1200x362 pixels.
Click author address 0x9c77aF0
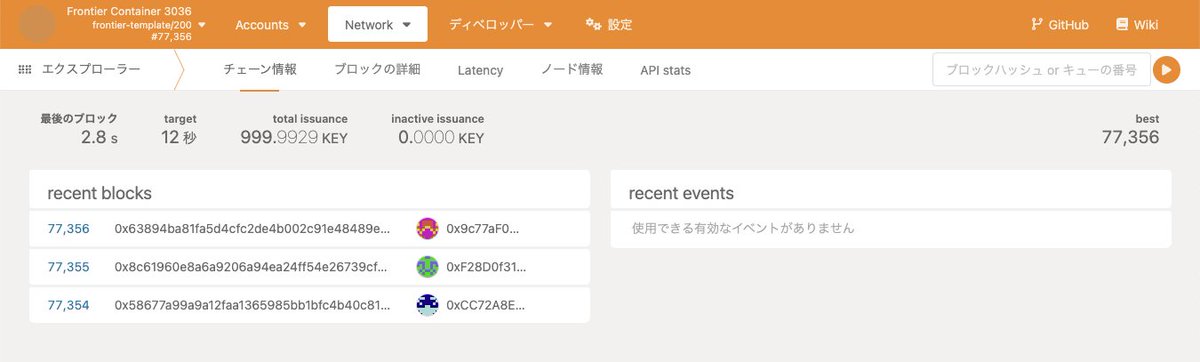[x=484, y=229]
